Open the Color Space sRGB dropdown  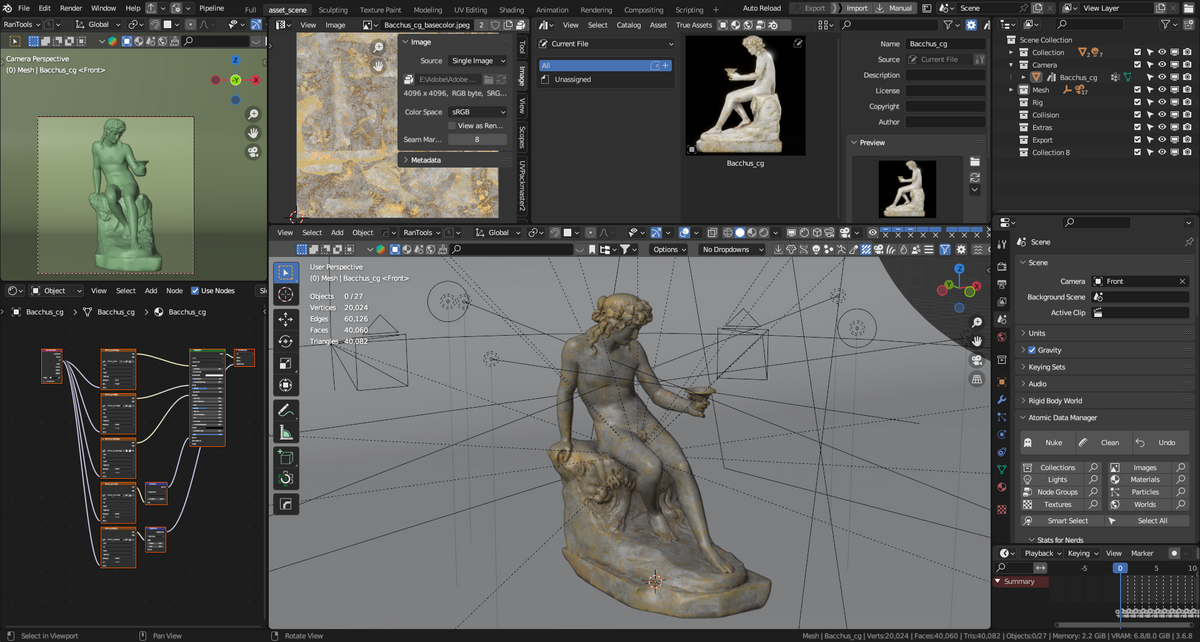(x=477, y=112)
